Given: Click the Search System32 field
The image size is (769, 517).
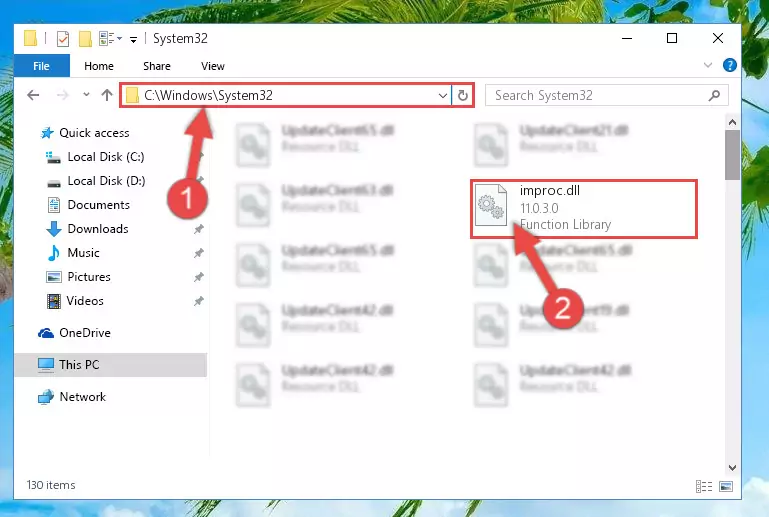Looking at the screenshot, I should [606, 95].
